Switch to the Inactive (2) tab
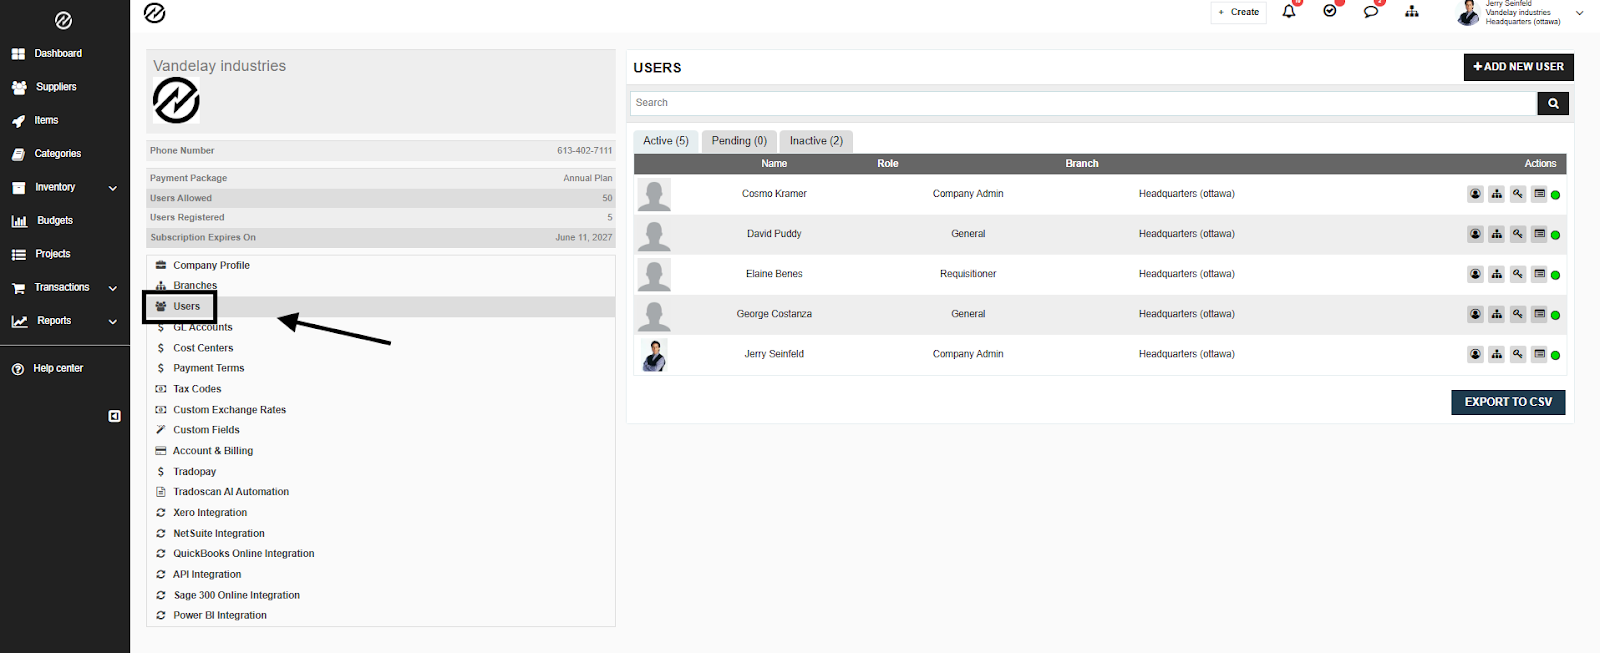 coord(816,141)
